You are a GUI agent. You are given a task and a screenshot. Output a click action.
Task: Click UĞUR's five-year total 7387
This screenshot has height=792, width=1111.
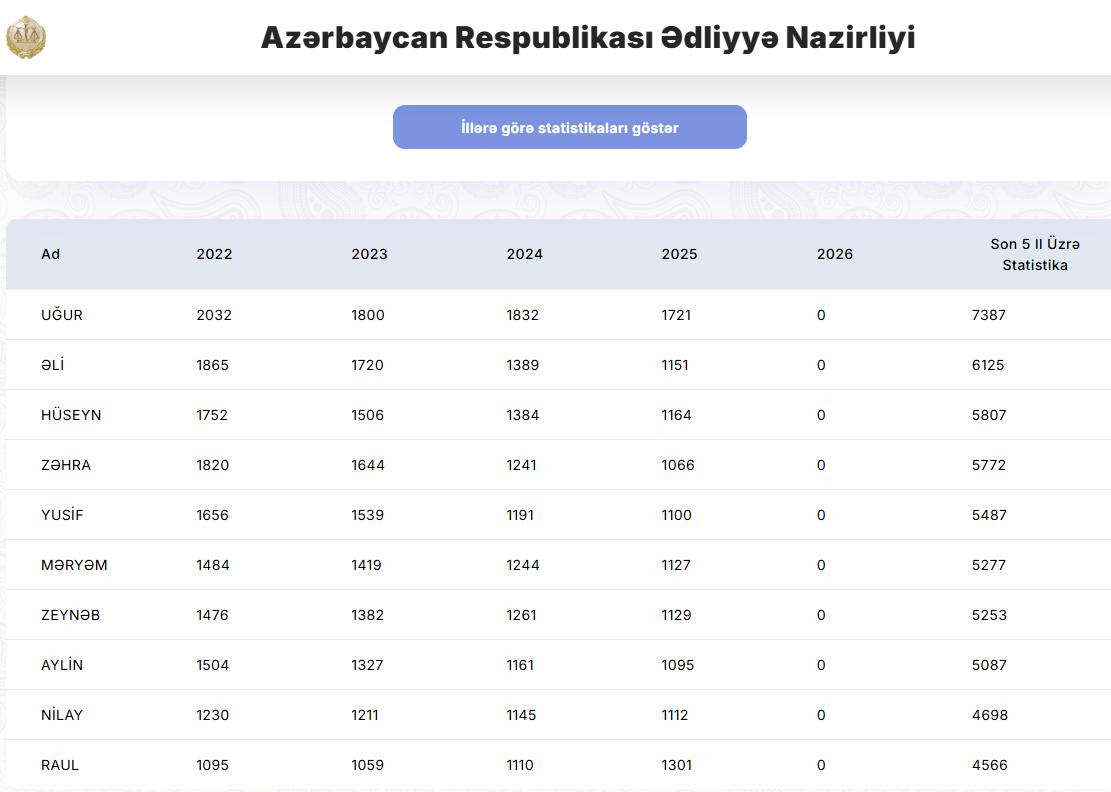point(988,315)
